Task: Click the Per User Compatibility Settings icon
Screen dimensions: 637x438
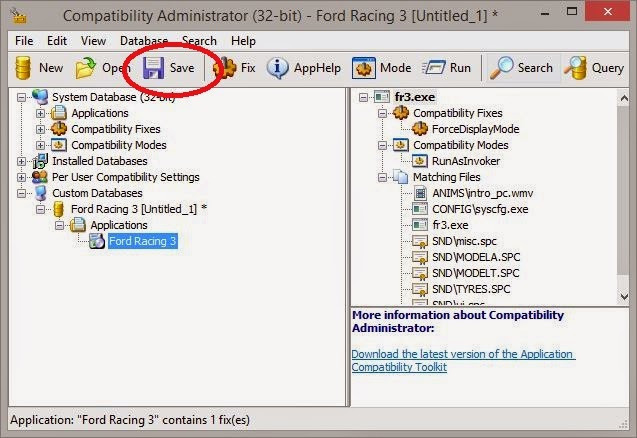Action: coord(40,177)
